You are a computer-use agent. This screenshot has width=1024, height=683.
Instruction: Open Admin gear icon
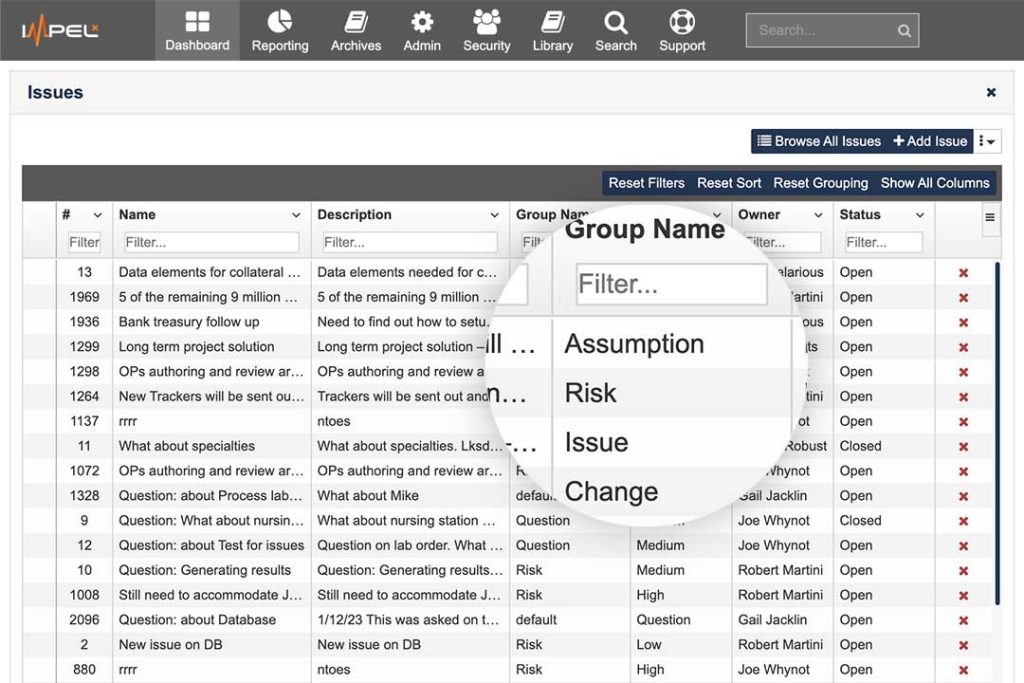pyautogui.click(x=422, y=22)
